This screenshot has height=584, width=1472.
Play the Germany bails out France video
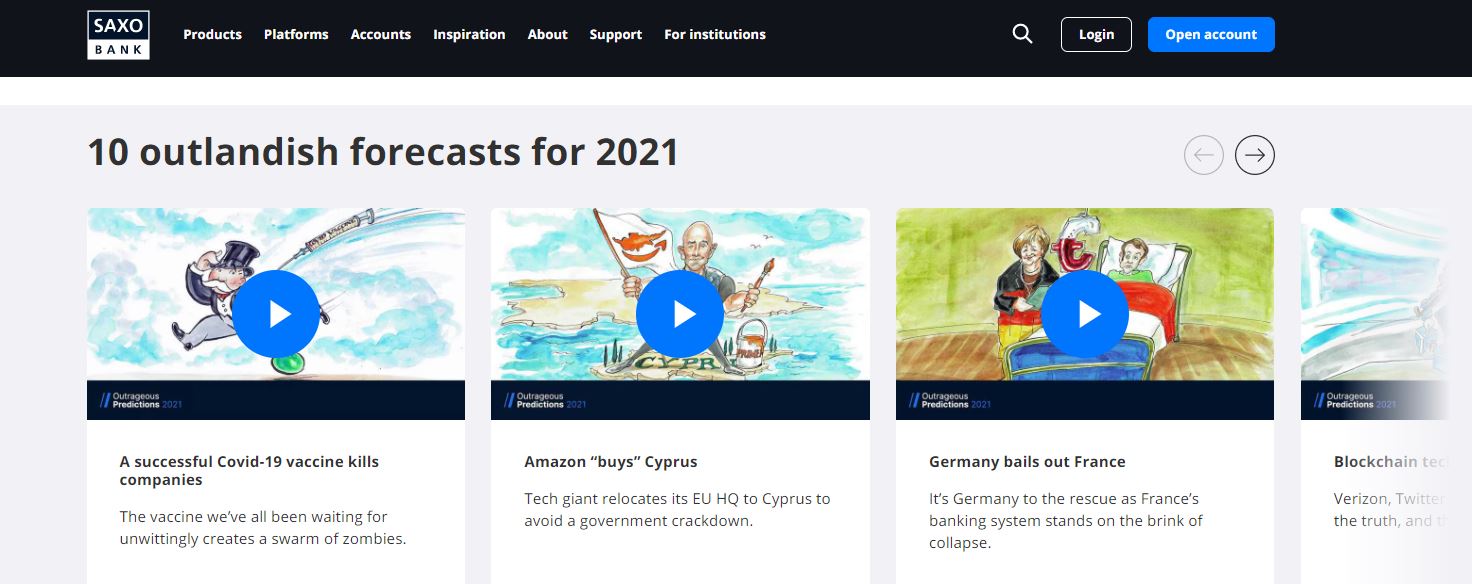[1085, 314]
